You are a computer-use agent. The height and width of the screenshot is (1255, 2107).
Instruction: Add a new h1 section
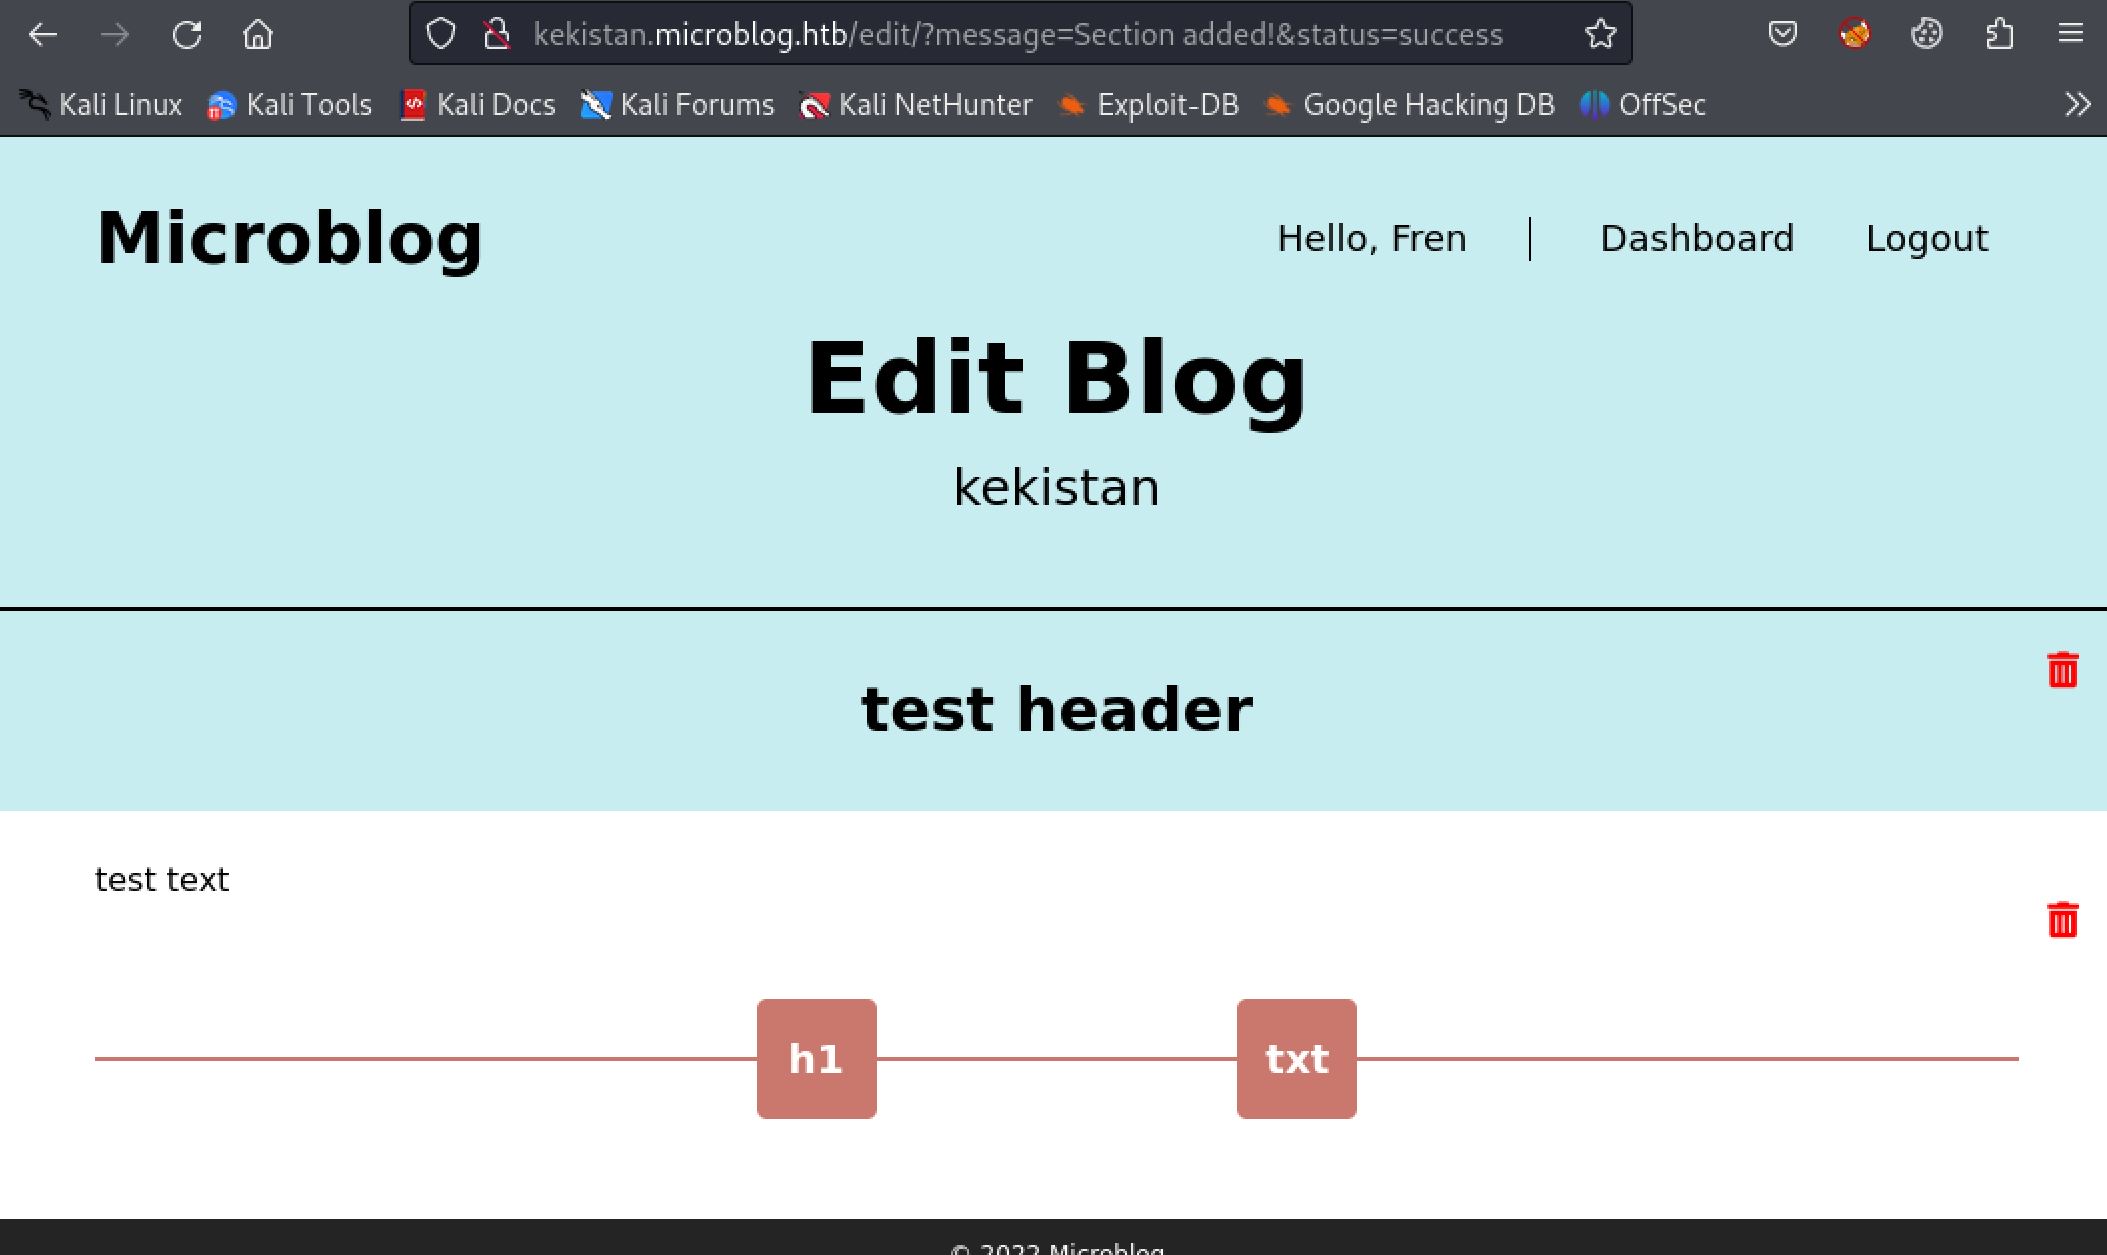816,1059
